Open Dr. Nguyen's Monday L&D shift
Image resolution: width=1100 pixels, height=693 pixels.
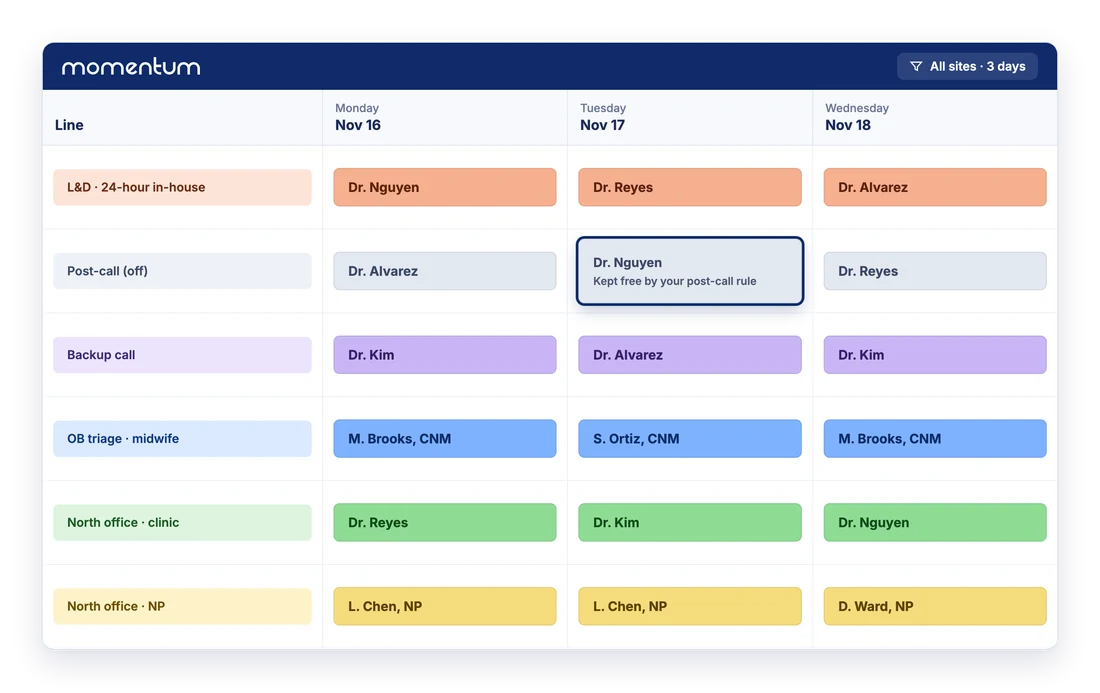pos(445,187)
